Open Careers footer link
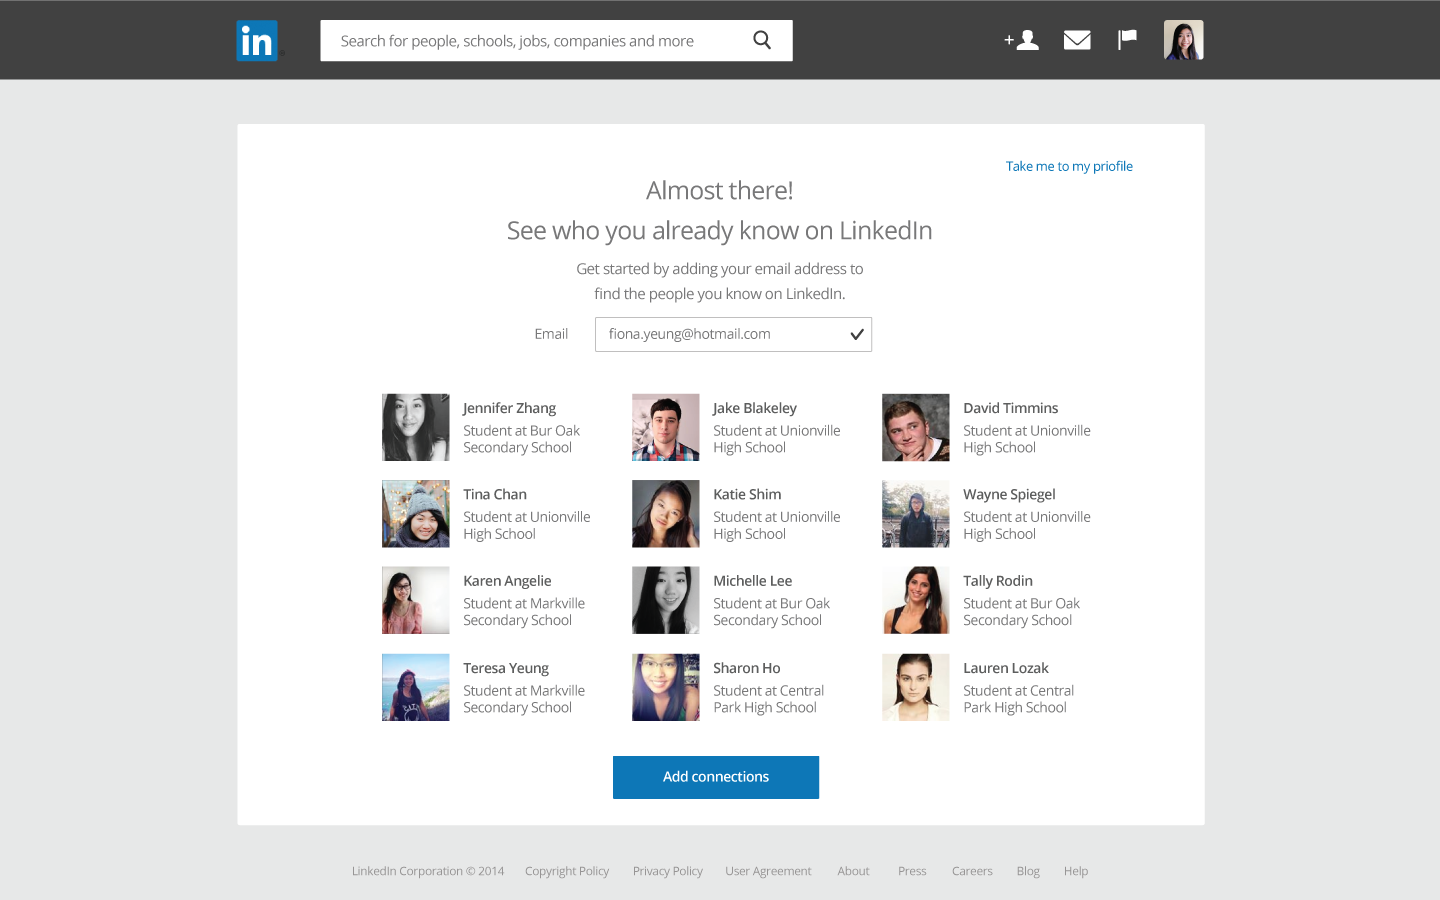 coord(972,871)
